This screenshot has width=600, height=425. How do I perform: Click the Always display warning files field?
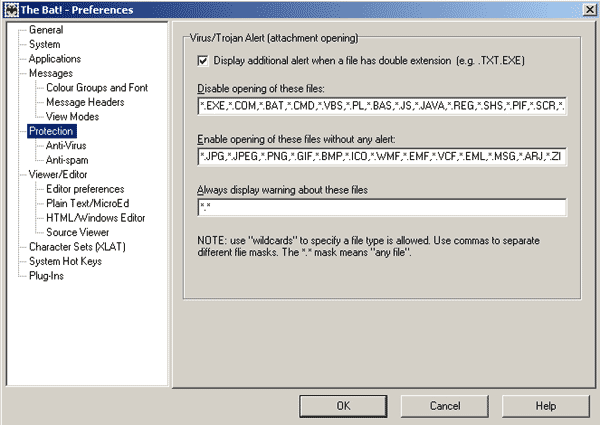point(382,207)
